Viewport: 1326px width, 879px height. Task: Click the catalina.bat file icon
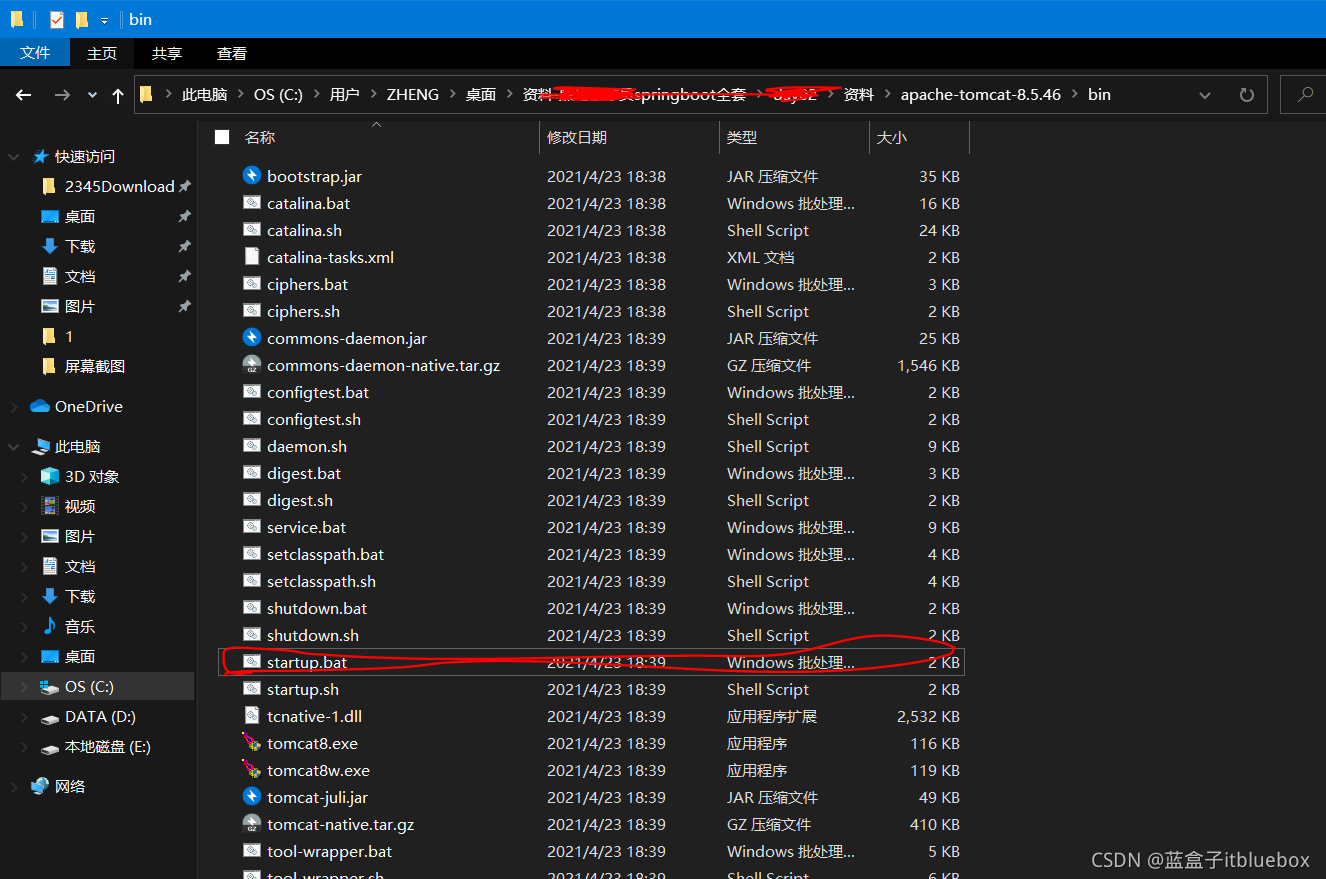coord(252,203)
